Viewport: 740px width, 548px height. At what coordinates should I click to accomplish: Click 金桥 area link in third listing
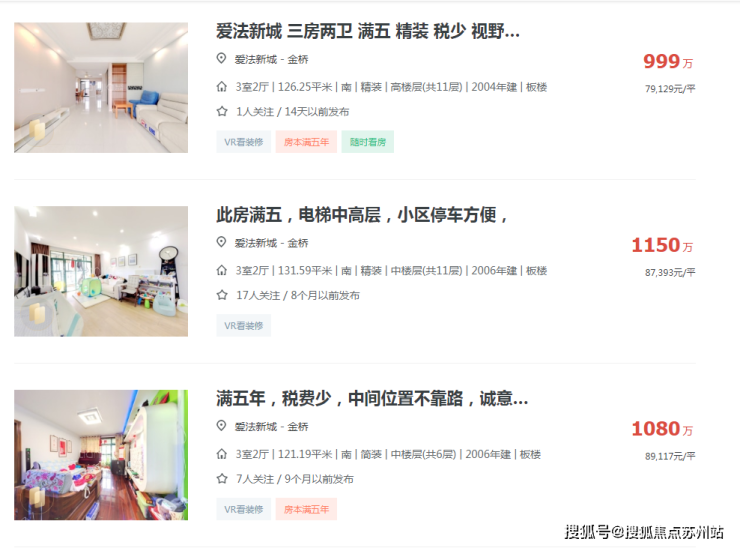tap(298, 427)
